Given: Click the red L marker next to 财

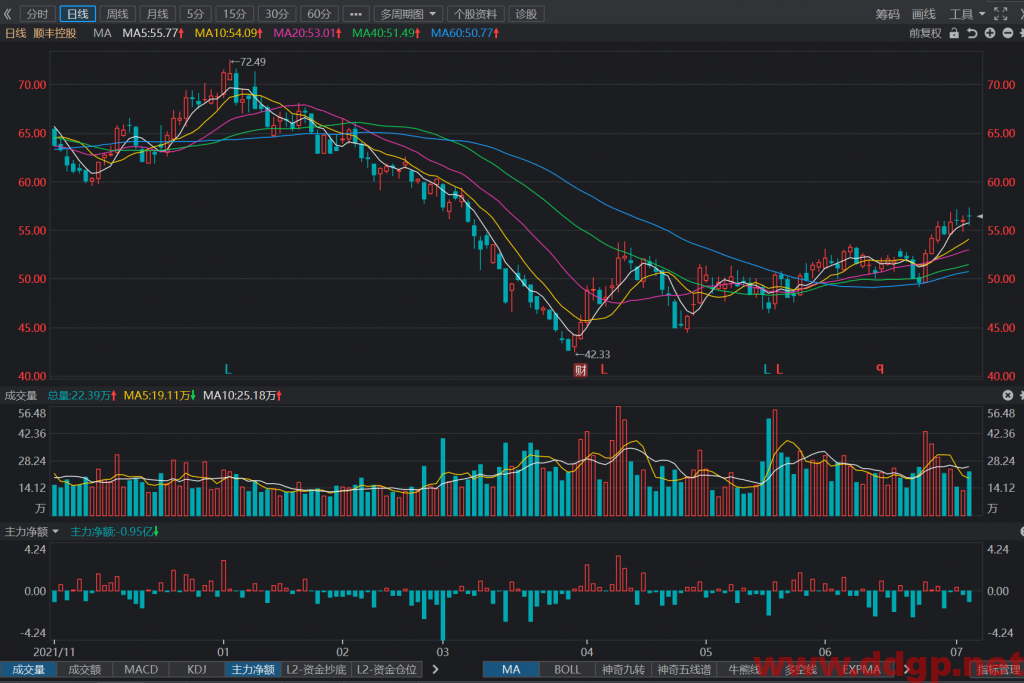Looking at the screenshot, I should point(604,370).
